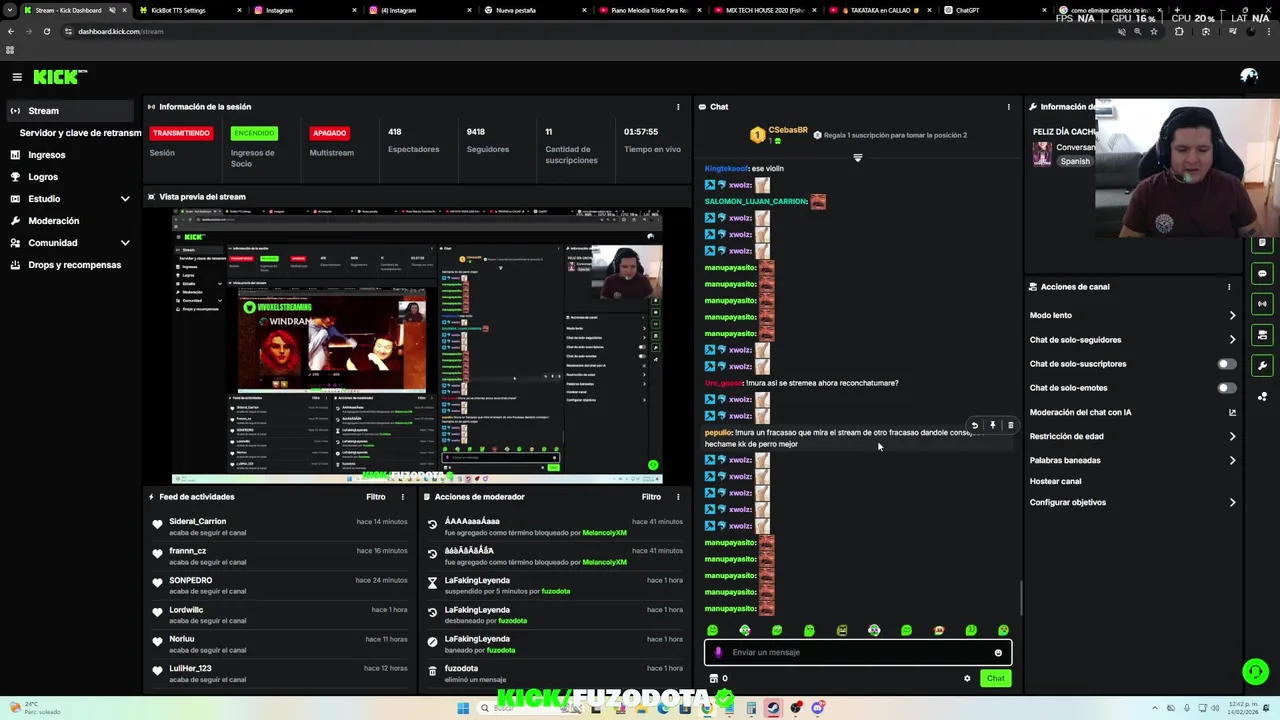Click the last emote in quick emote bar
The height and width of the screenshot is (720, 1280).
tap(1003, 630)
